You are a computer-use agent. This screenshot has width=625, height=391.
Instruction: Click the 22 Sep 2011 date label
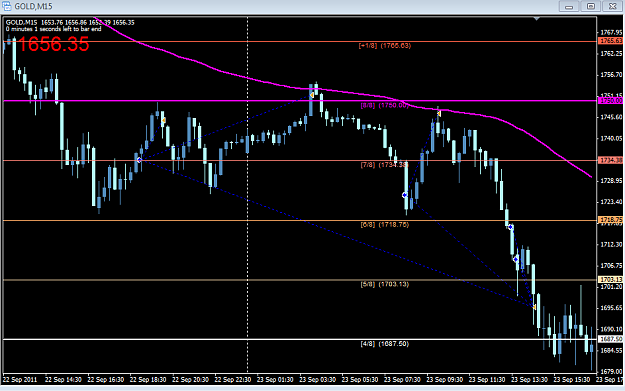(20, 380)
